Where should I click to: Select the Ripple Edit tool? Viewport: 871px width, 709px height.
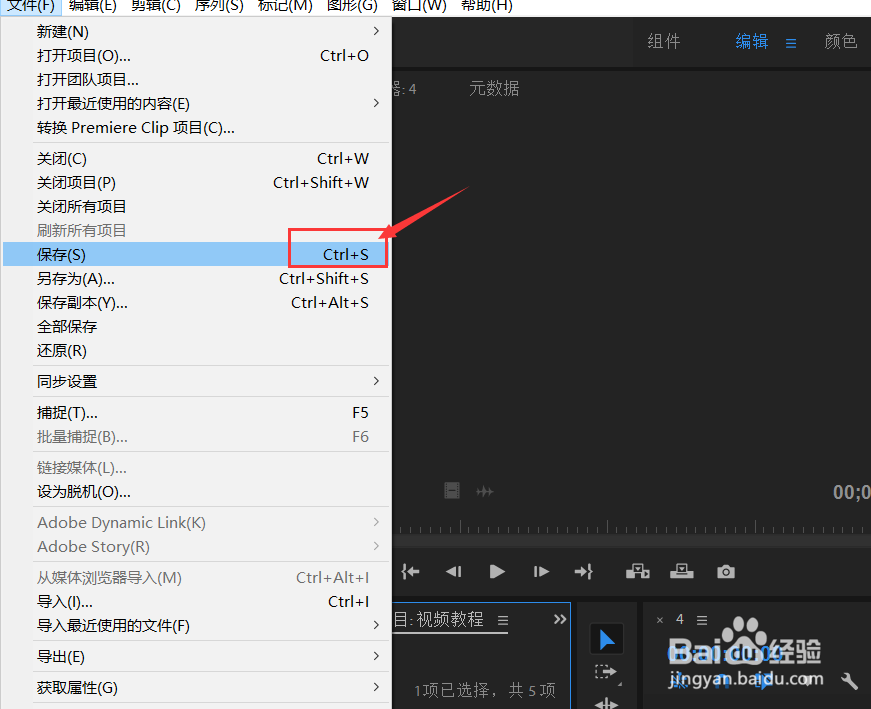pos(607,705)
